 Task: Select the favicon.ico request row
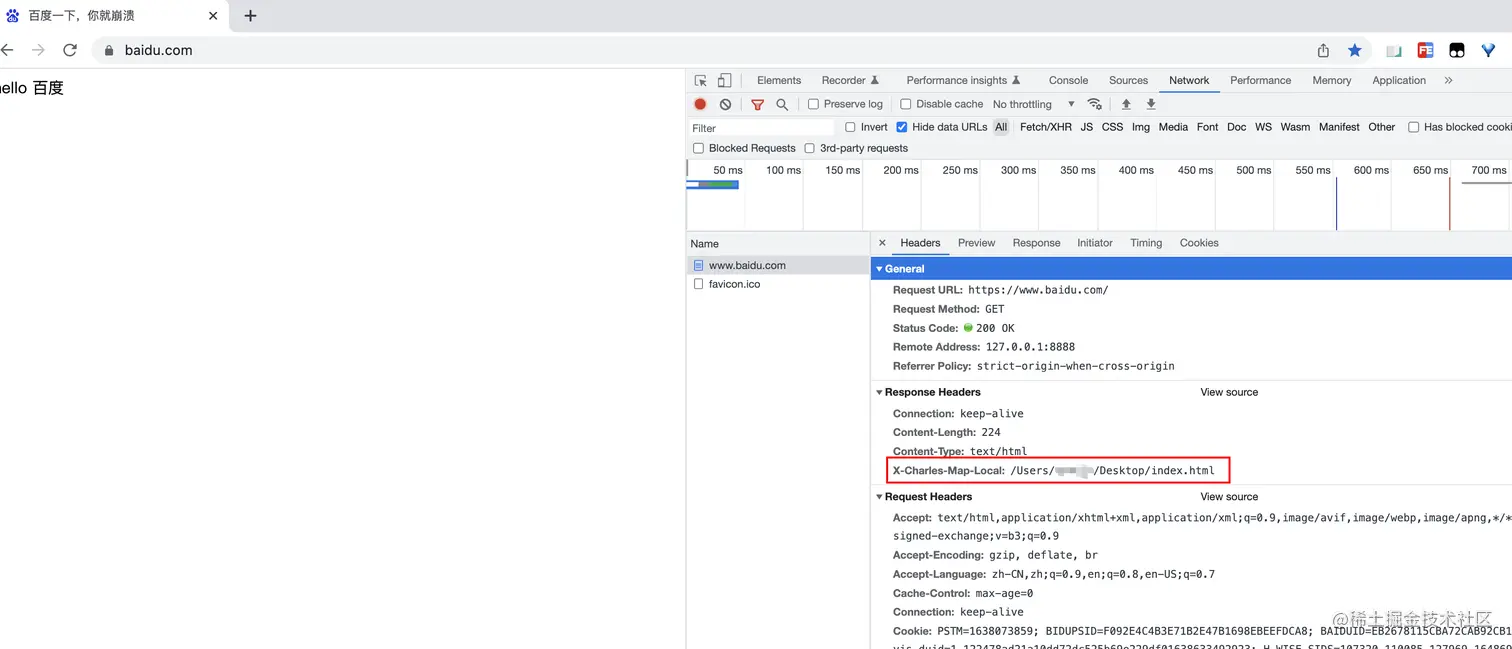click(778, 284)
